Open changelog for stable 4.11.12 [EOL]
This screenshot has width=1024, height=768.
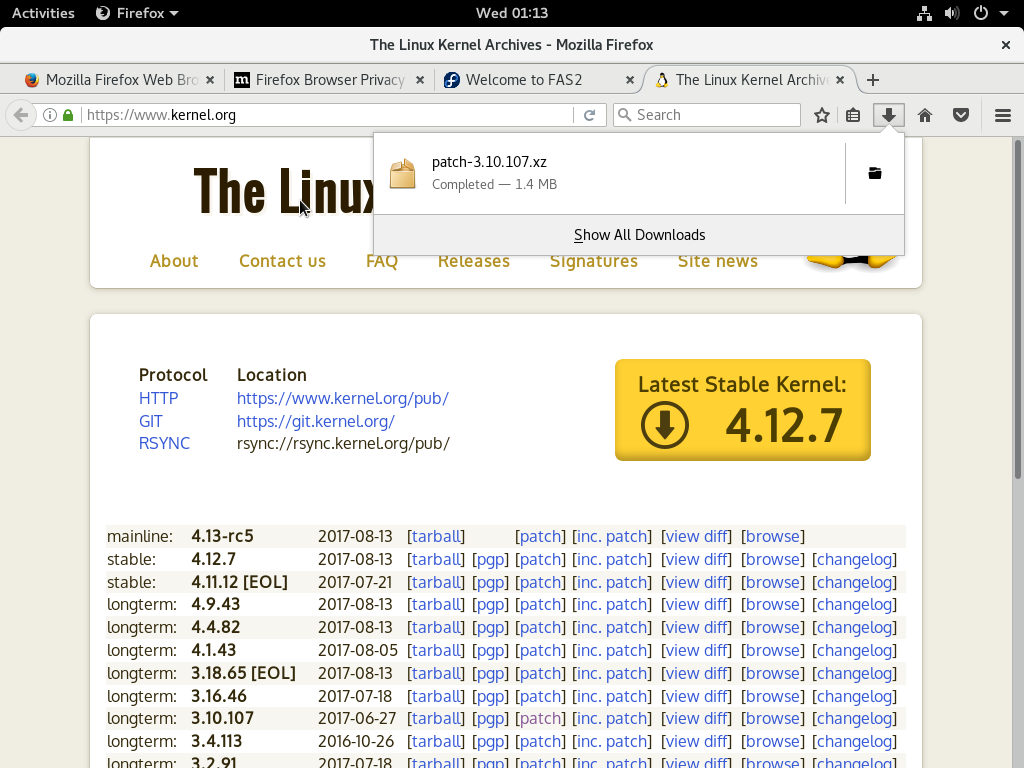[x=854, y=583]
